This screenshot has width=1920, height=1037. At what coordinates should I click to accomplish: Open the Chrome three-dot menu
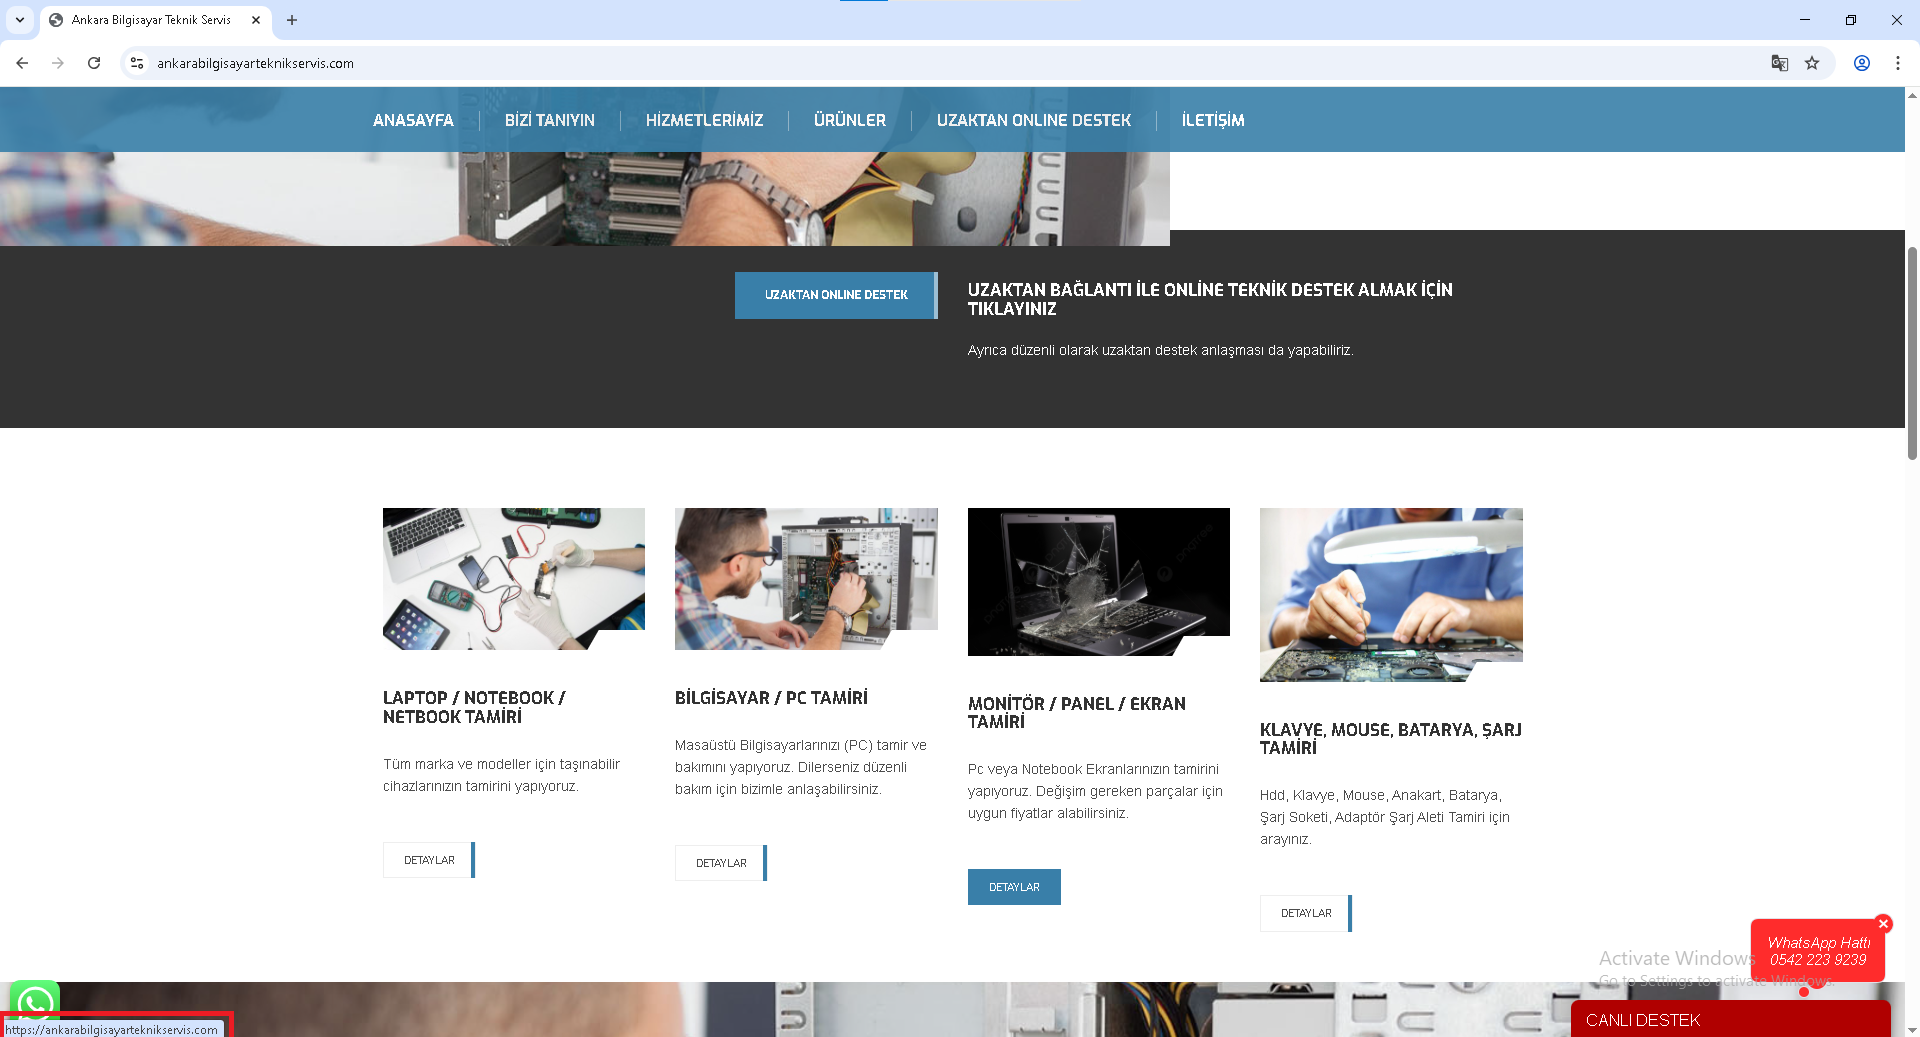(x=1897, y=63)
